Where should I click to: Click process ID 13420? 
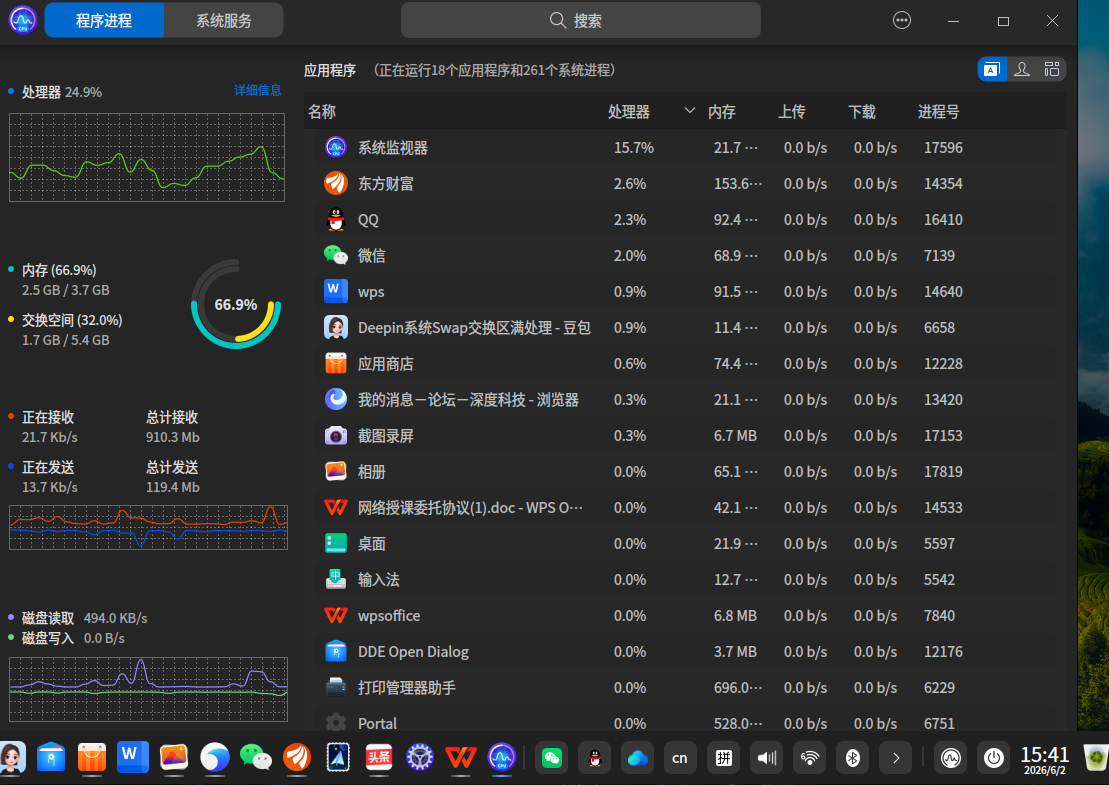pyautogui.click(x=943, y=400)
